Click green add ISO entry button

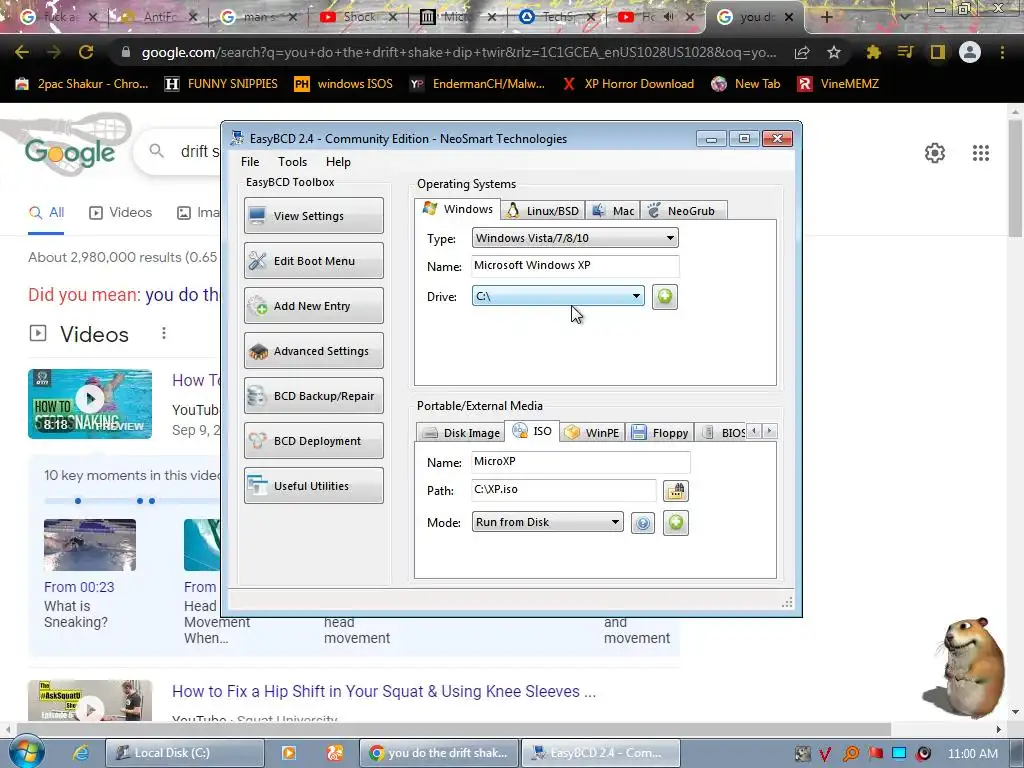pyautogui.click(x=675, y=522)
